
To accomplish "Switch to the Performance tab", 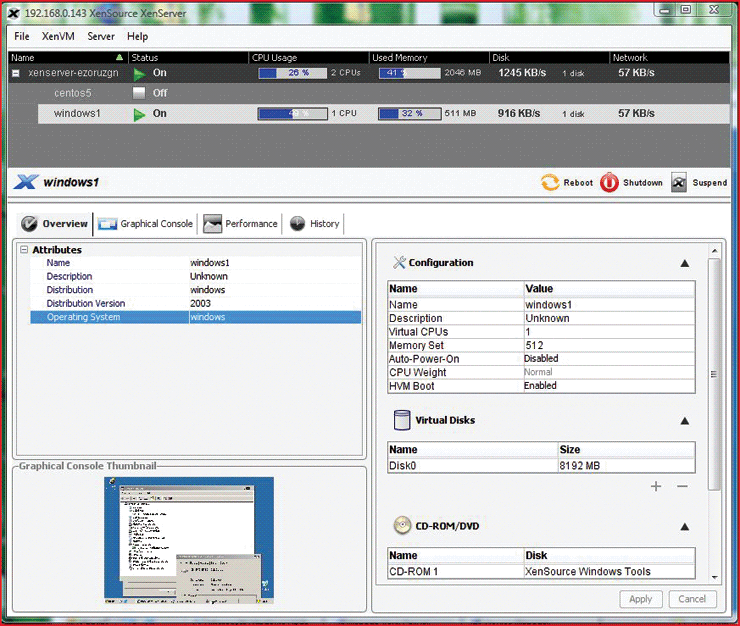I will (x=240, y=224).
